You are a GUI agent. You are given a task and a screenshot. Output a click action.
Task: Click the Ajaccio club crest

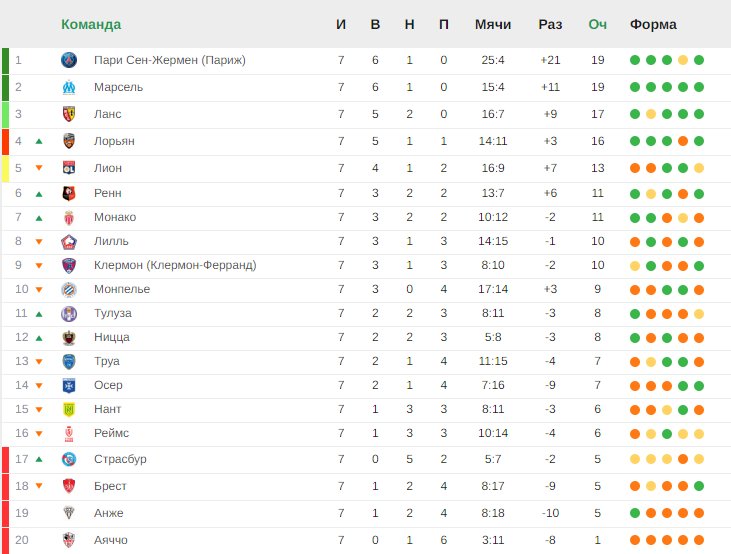pos(69,540)
